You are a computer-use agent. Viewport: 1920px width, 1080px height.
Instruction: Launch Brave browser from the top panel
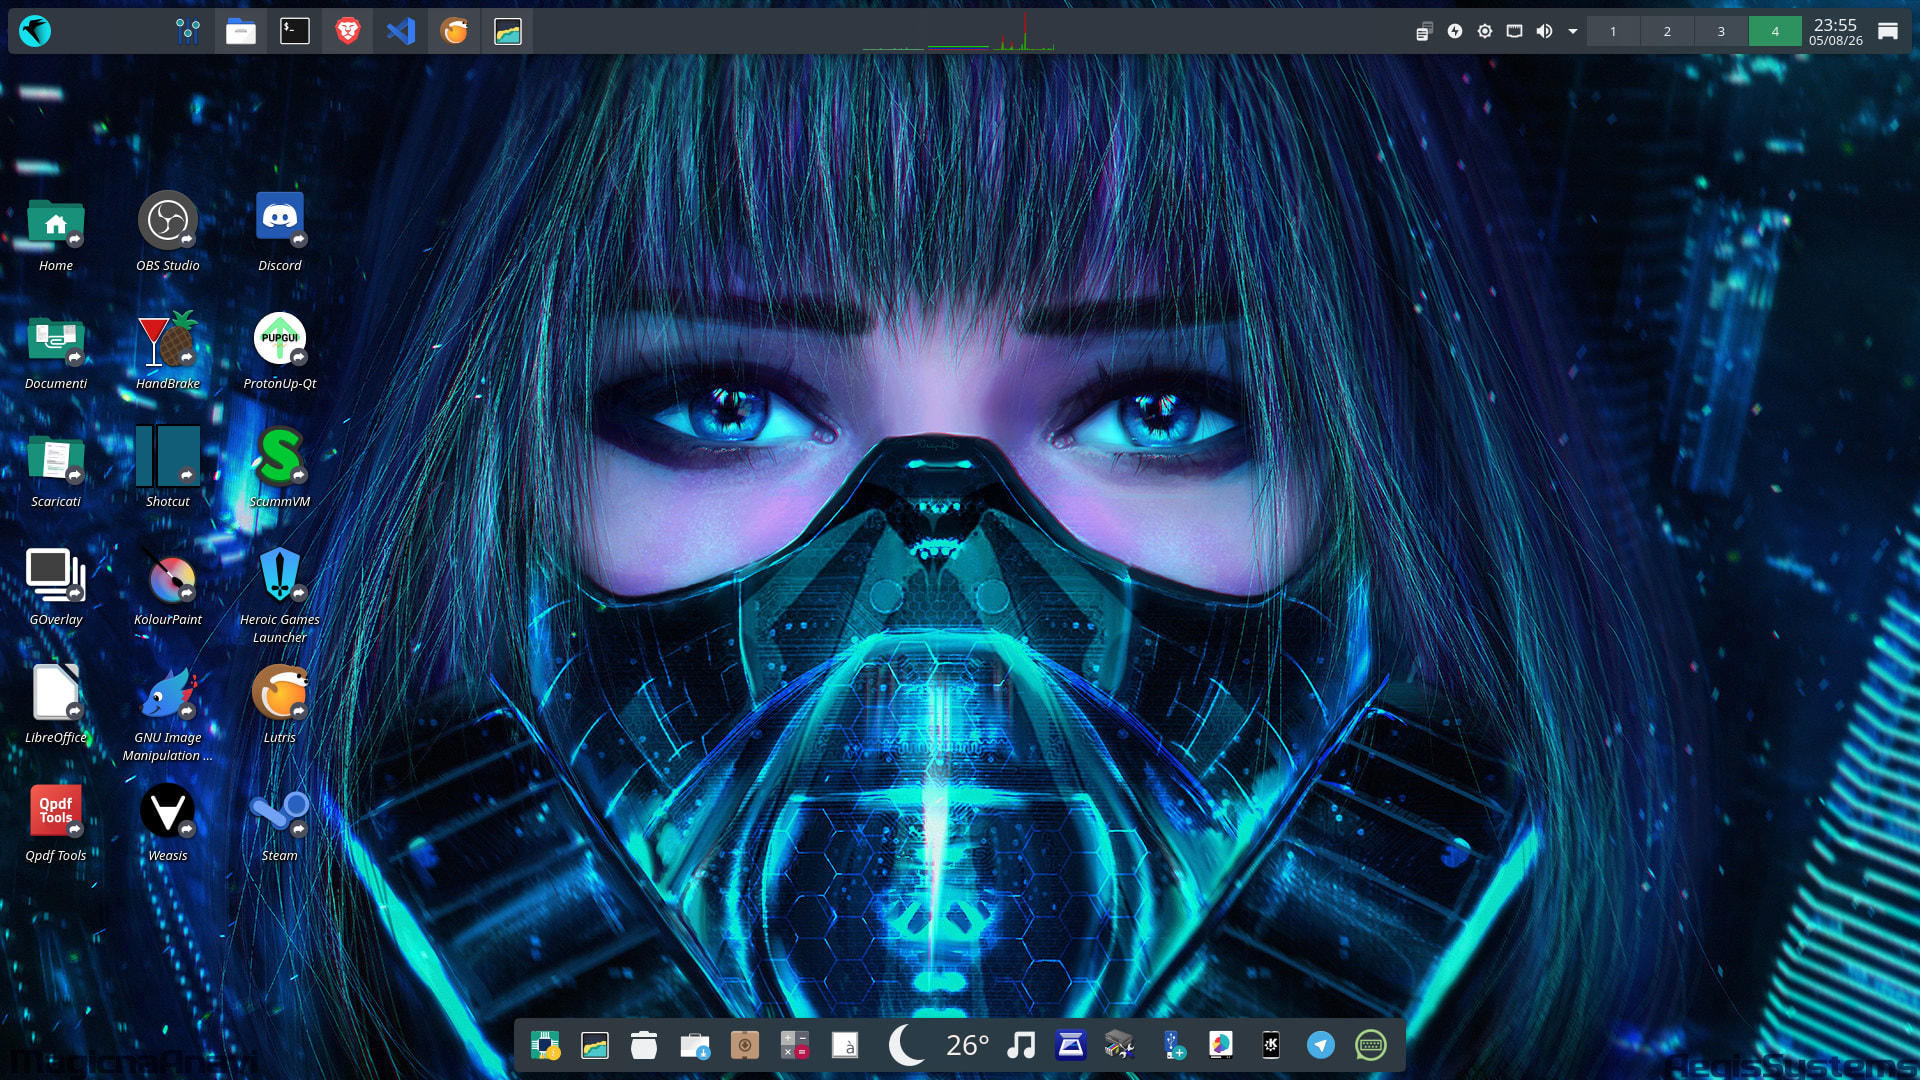click(x=348, y=31)
